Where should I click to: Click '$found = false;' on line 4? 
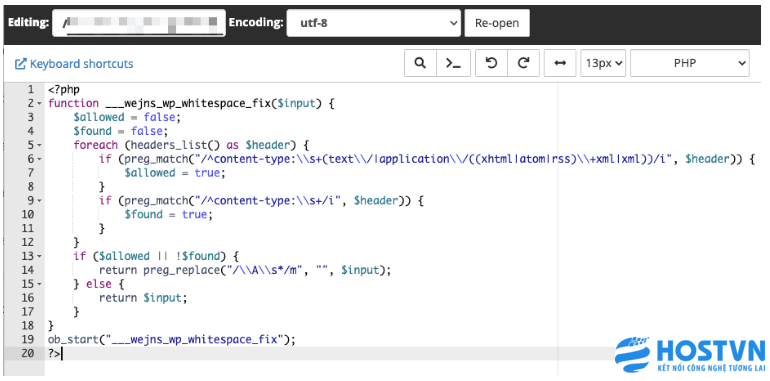tap(121, 131)
